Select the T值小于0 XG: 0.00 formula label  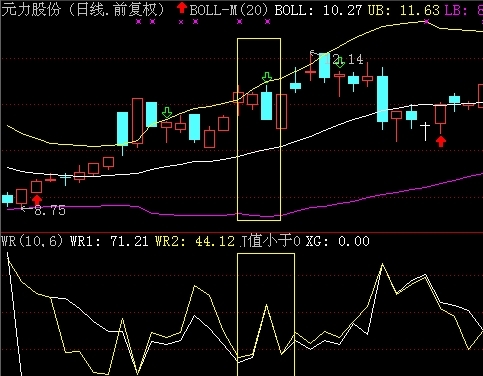(x=305, y=241)
